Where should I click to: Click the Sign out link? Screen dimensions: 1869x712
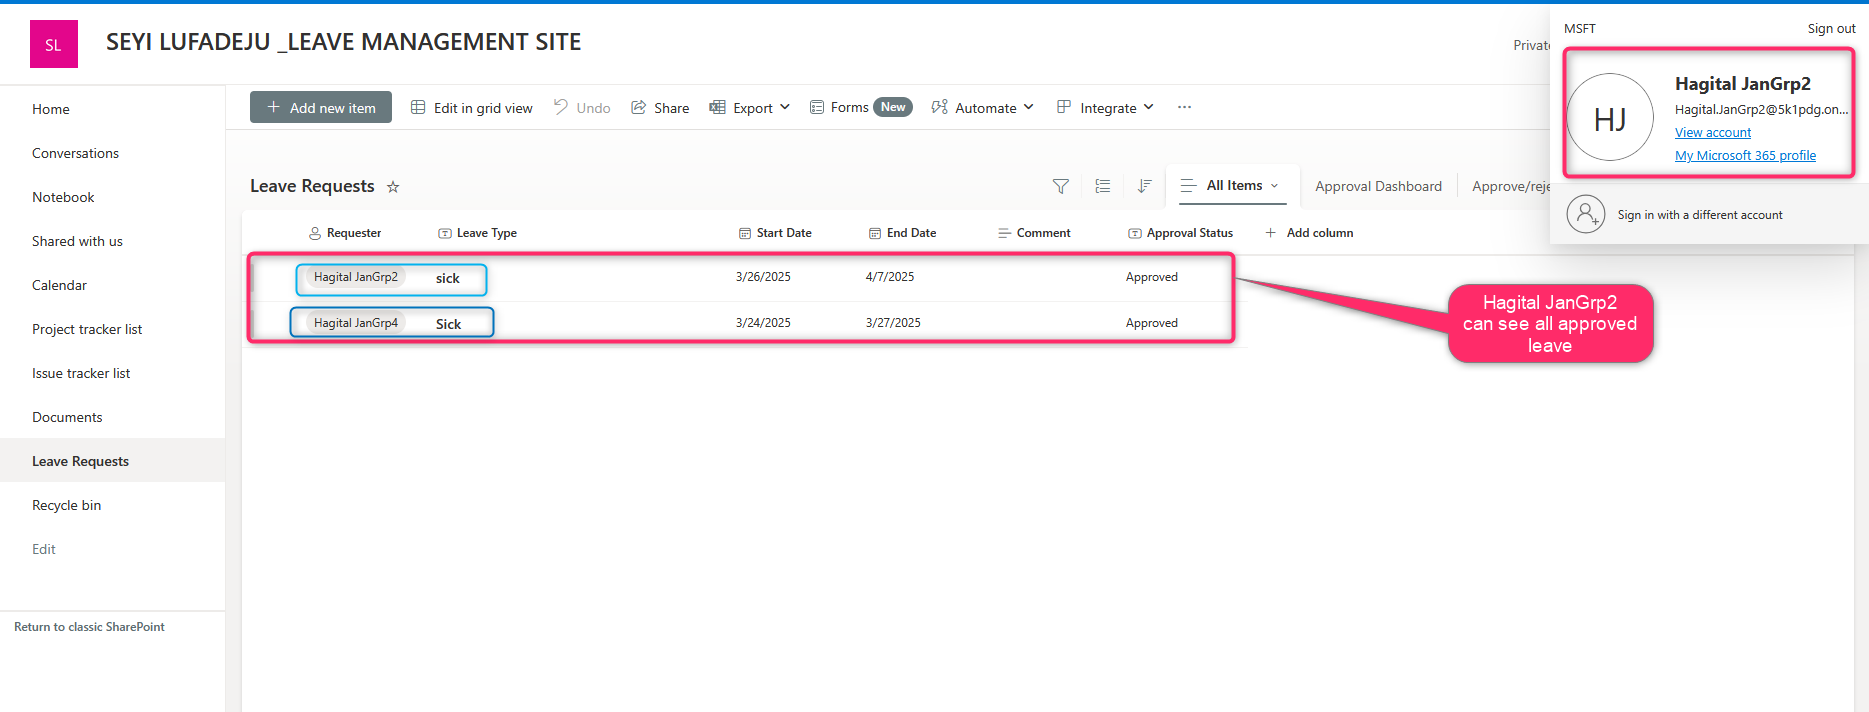(x=1831, y=29)
